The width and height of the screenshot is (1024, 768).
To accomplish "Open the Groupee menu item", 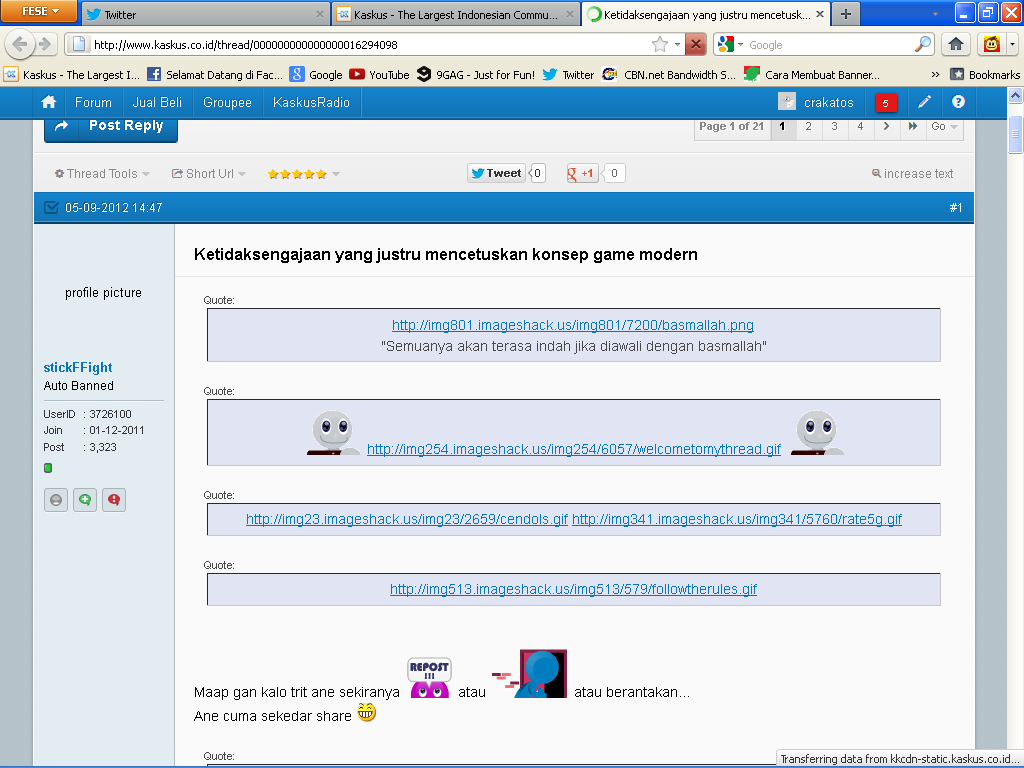I will 227,103.
